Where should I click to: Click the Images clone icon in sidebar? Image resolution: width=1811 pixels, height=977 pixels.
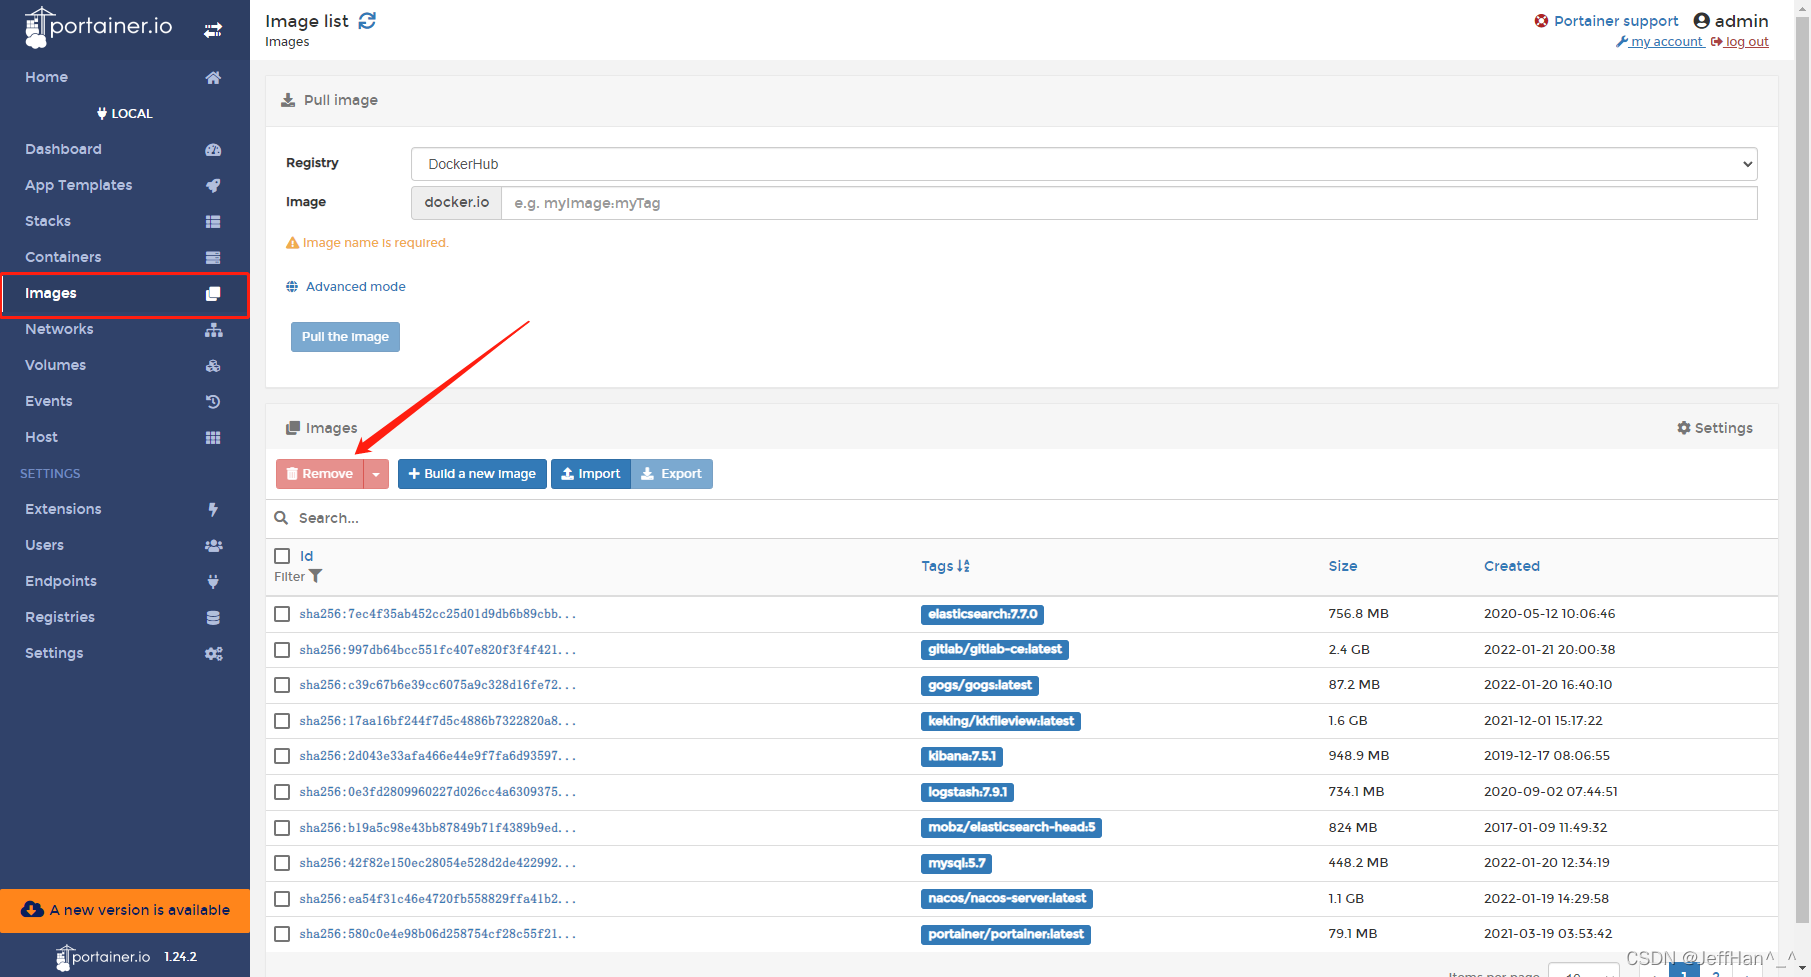213,294
